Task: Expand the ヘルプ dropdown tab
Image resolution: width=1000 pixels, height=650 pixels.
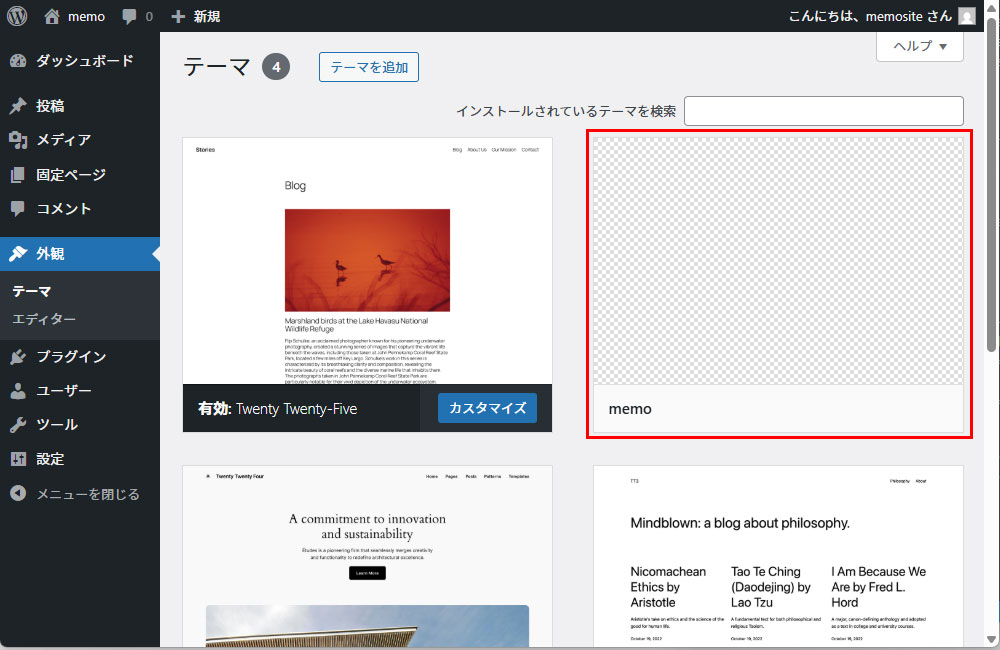Action: tap(919, 46)
